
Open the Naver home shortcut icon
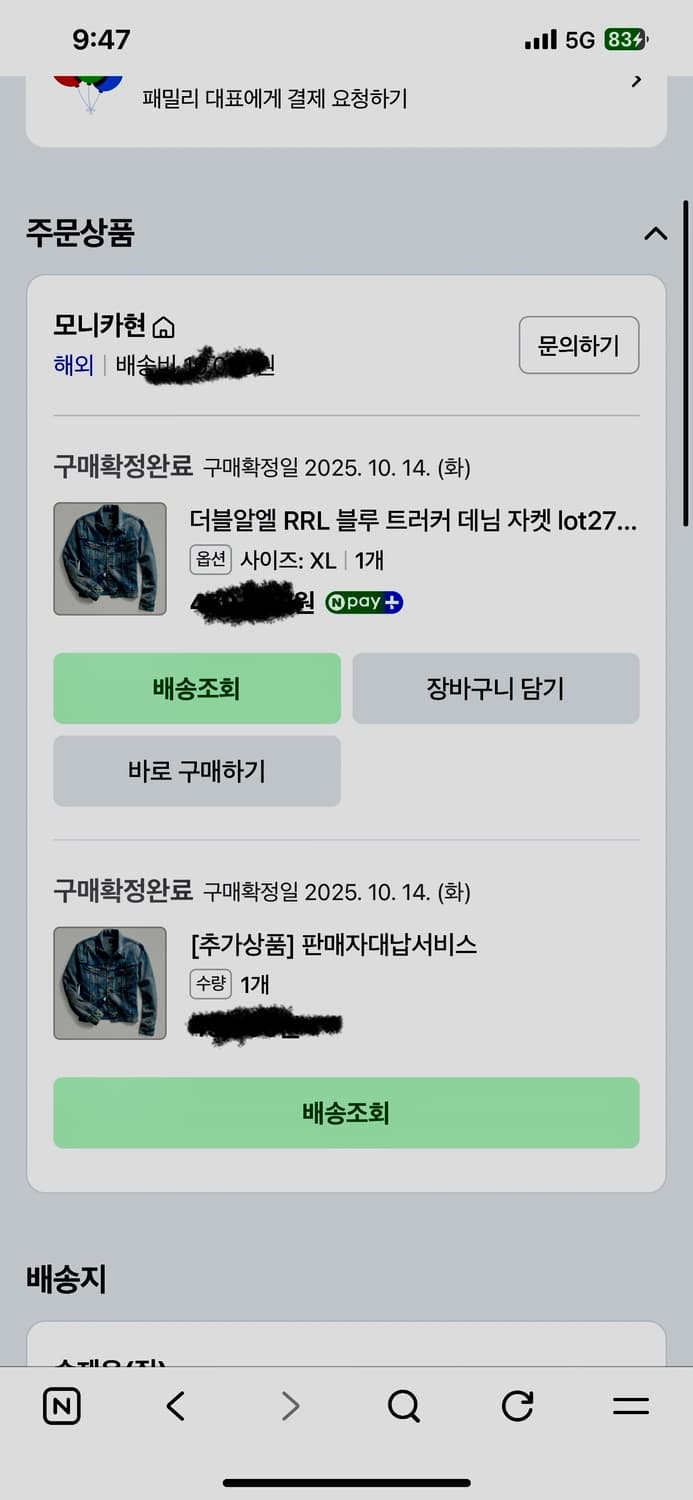60,1406
